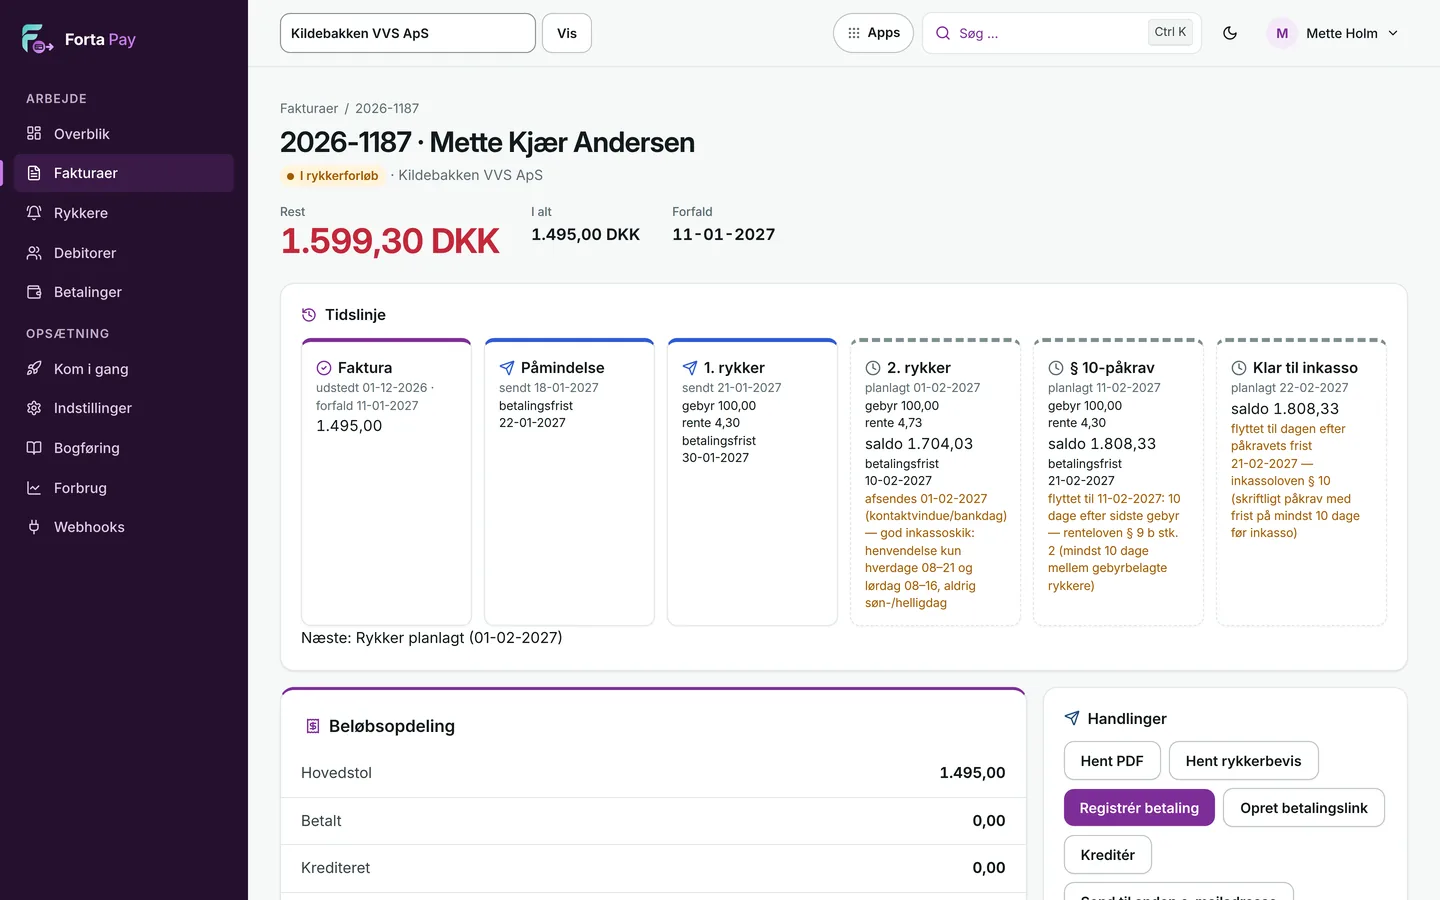Image resolution: width=1440 pixels, height=900 pixels.
Task: Click the Klar til inkasso clock icon
Action: (x=1239, y=368)
